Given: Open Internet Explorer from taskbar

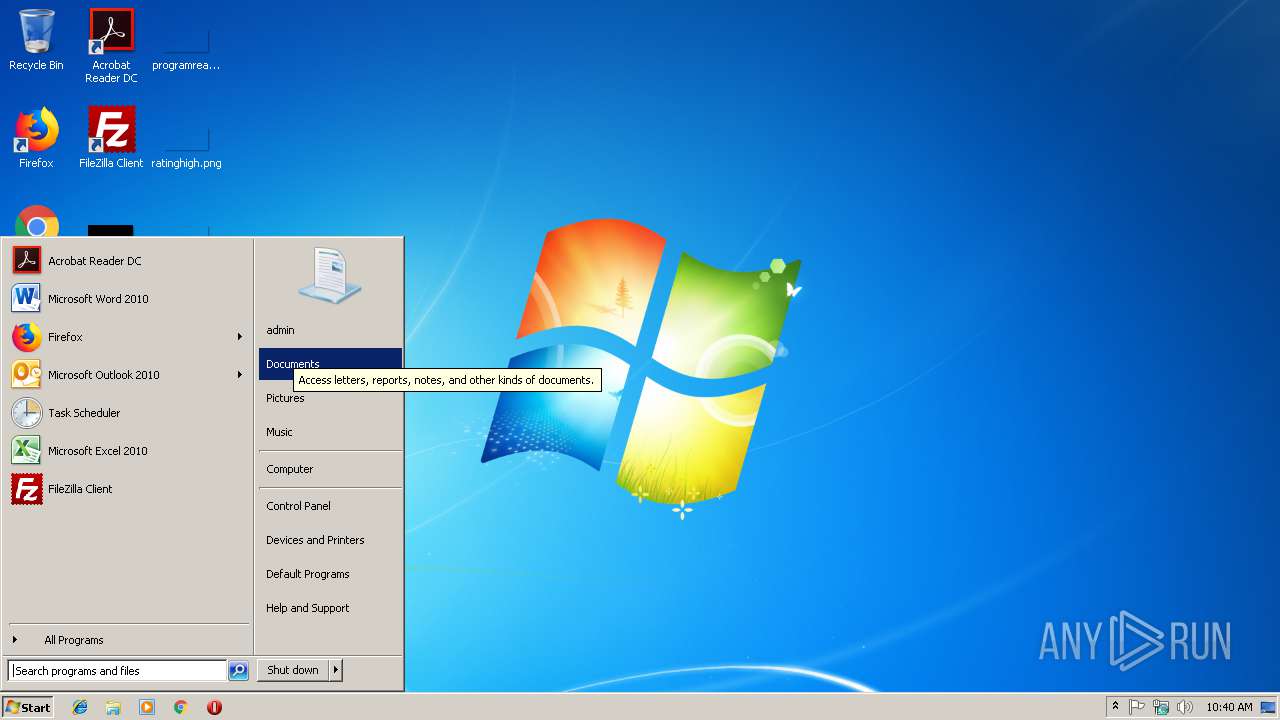Looking at the screenshot, I should (80, 707).
